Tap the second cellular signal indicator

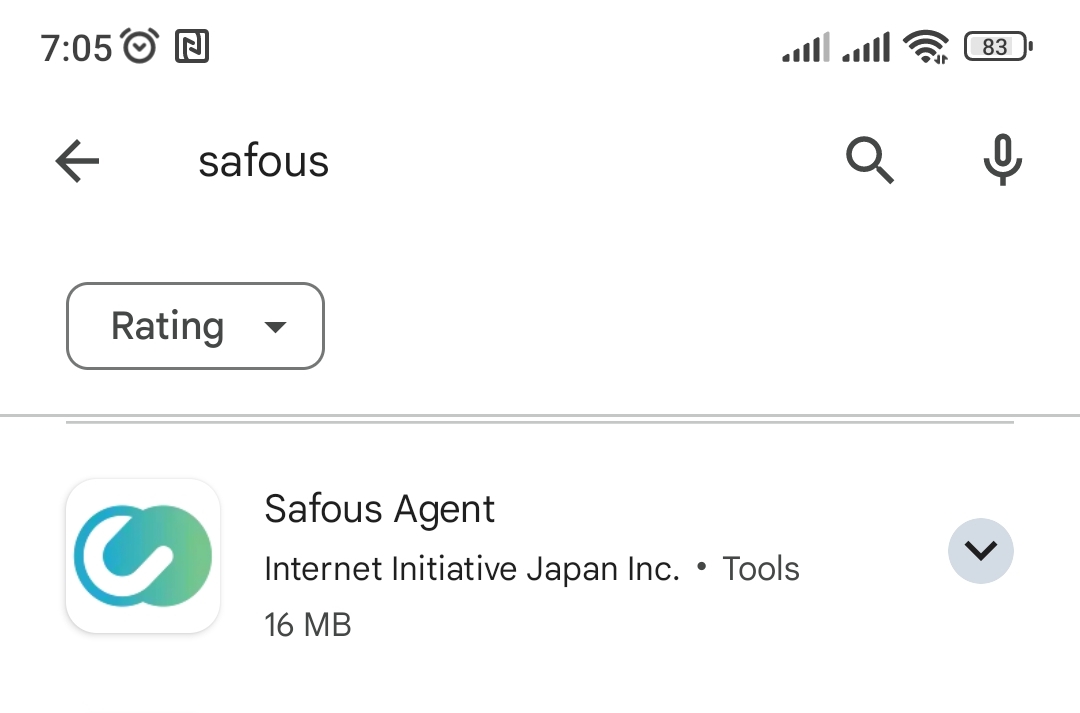point(866,47)
